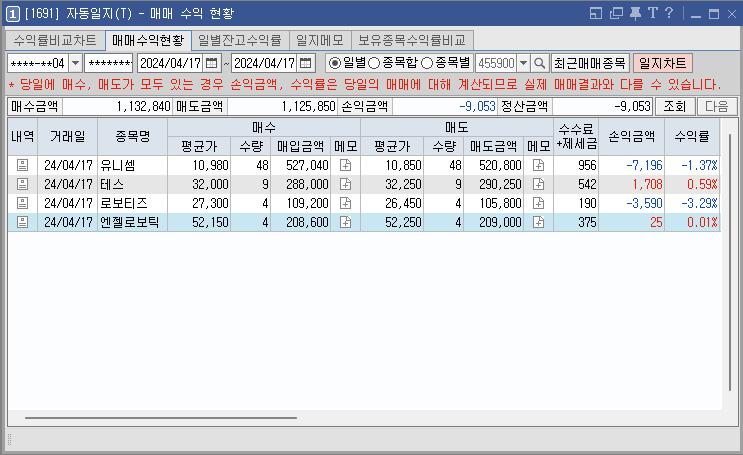This screenshot has height=455, width=743.
Task: Expand the stock code 455900 dropdown
Action: point(523,63)
